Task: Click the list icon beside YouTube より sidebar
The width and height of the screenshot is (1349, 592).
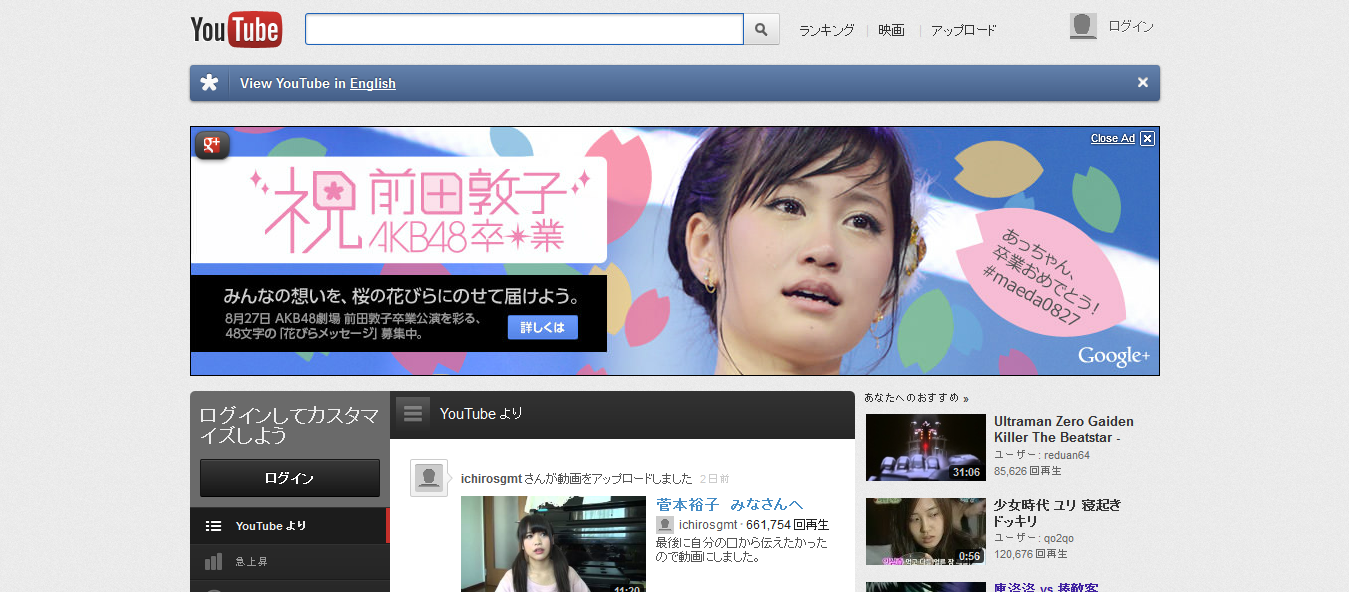Action: point(213,526)
